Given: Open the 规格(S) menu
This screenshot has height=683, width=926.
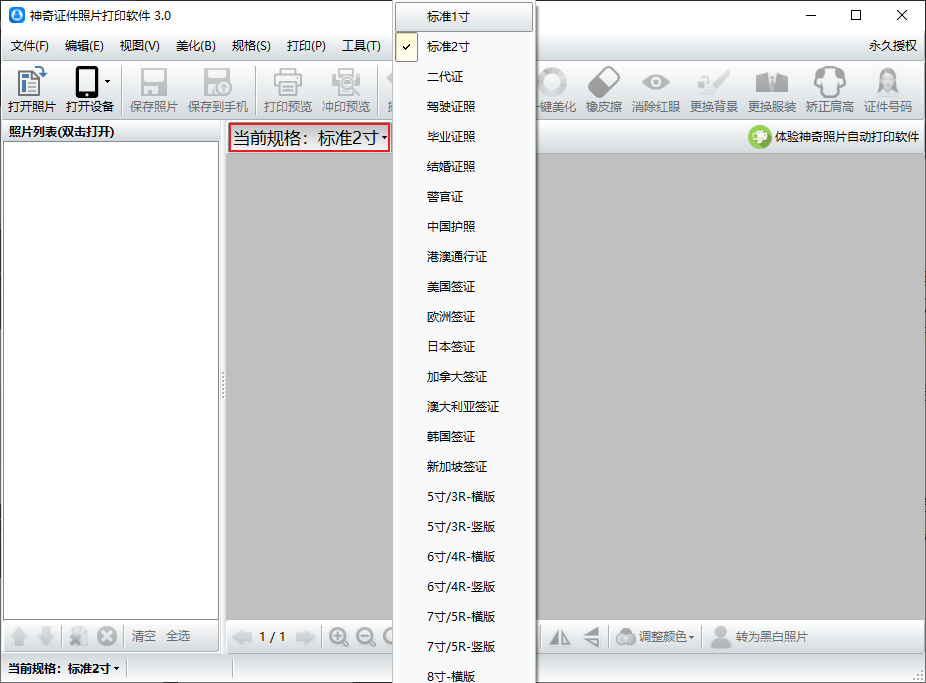Looking at the screenshot, I should pos(251,46).
